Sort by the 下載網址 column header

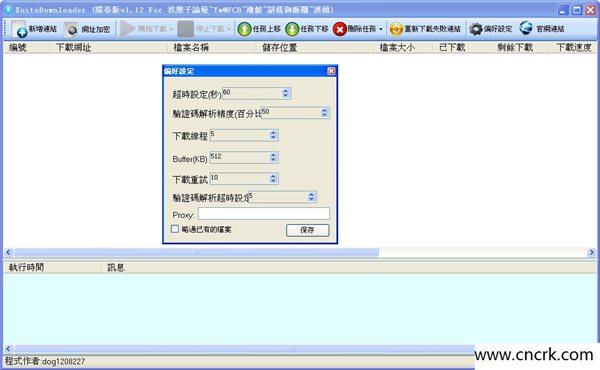(x=108, y=47)
